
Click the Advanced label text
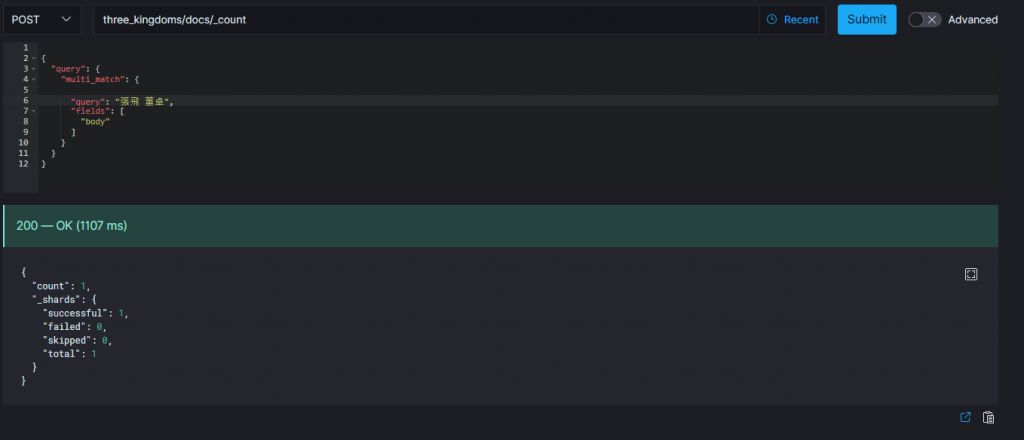pyautogui.click(x=972, y=20)
